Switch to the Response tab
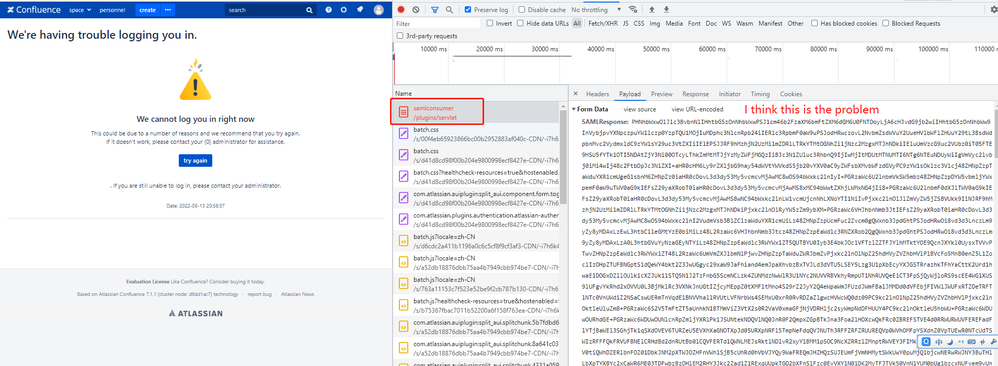 click(x=695, y=94)
